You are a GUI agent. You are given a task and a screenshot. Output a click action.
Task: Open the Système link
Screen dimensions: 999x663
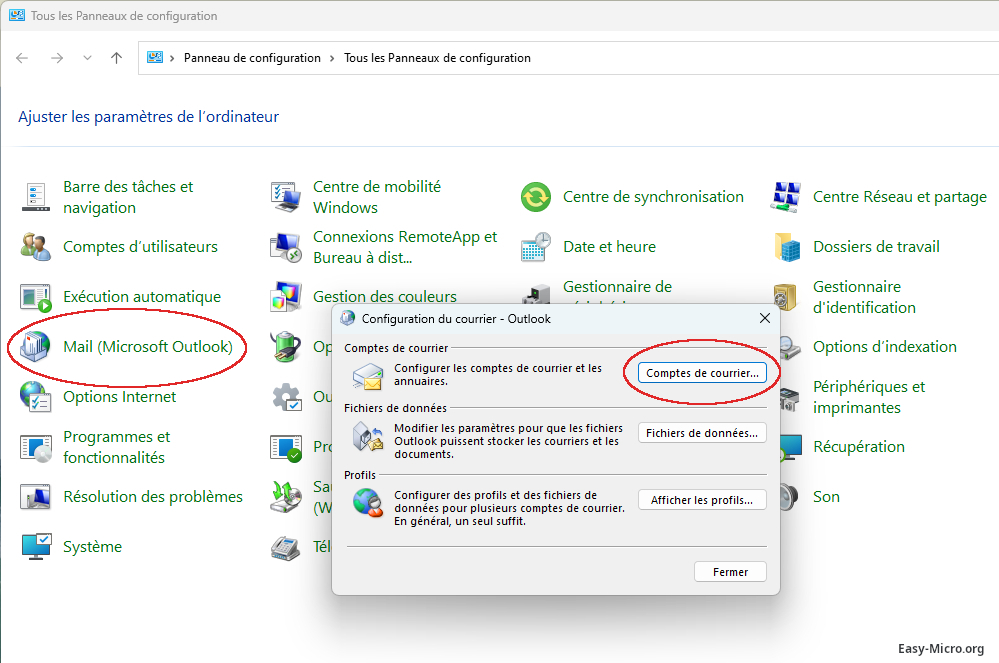coord(92,547)
